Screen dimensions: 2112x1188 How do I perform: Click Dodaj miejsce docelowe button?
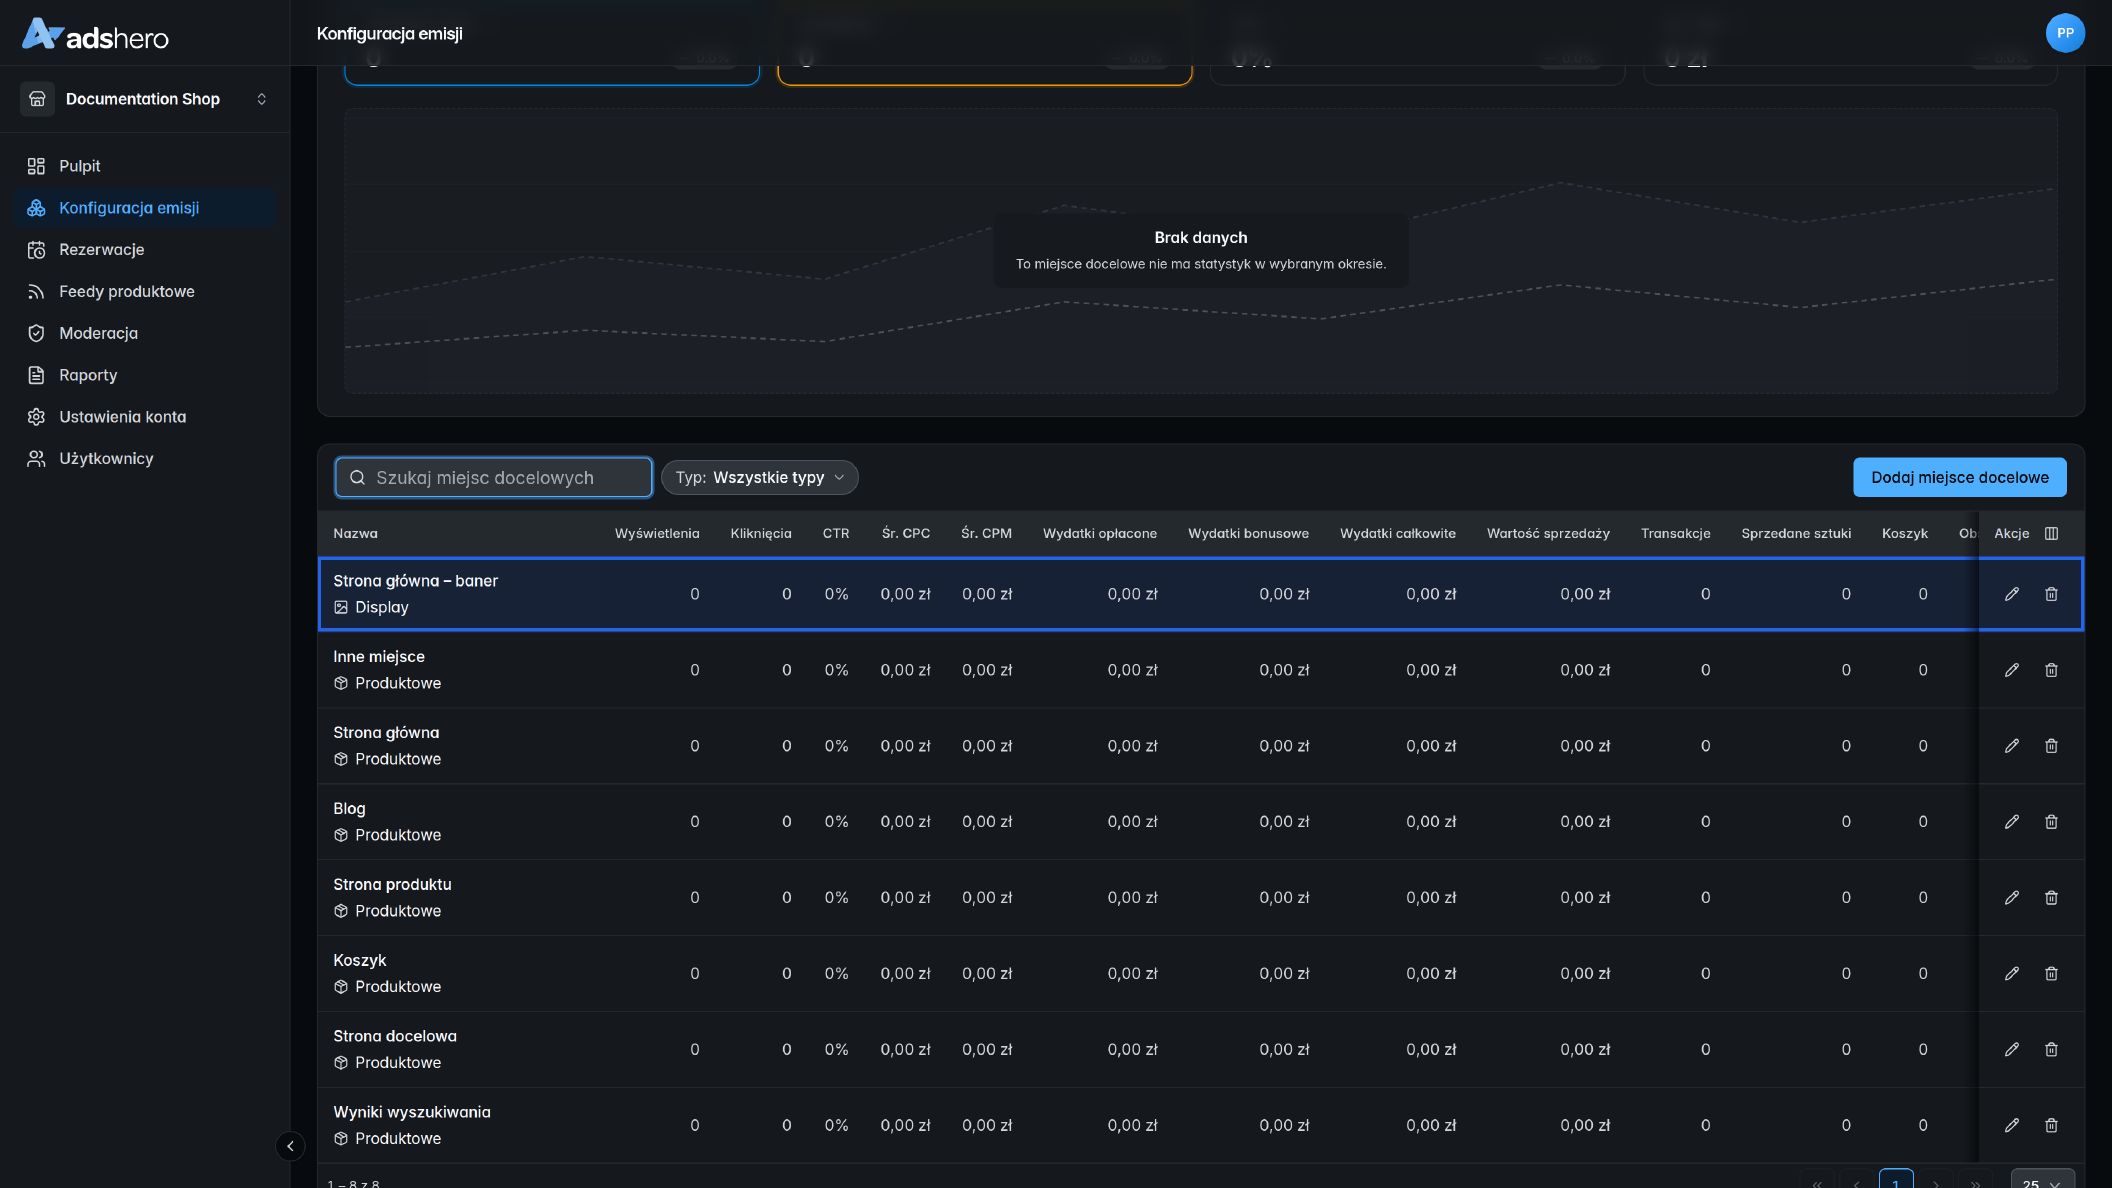click(x=1959, y=478)
